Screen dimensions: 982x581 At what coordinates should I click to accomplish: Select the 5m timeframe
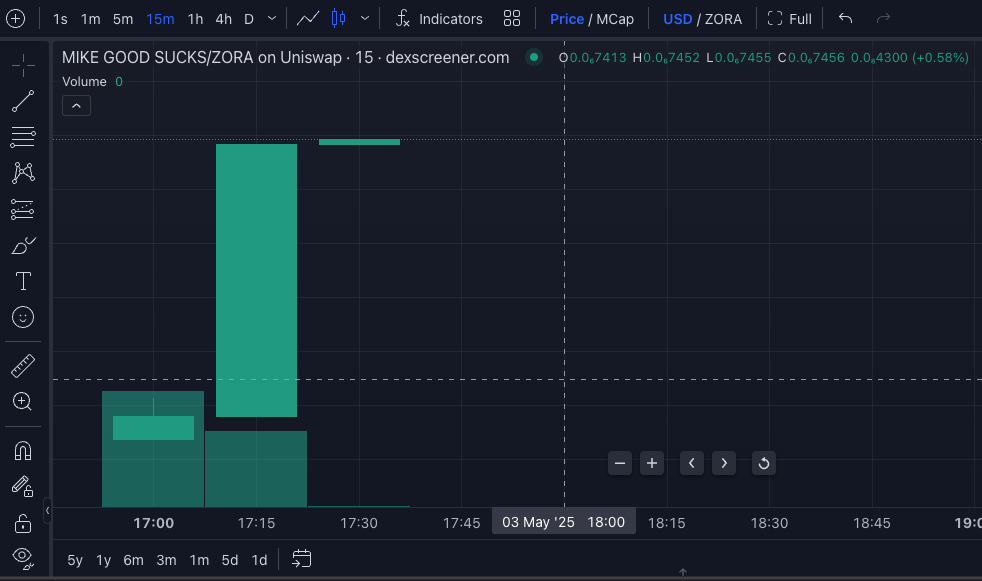[123, 19]
